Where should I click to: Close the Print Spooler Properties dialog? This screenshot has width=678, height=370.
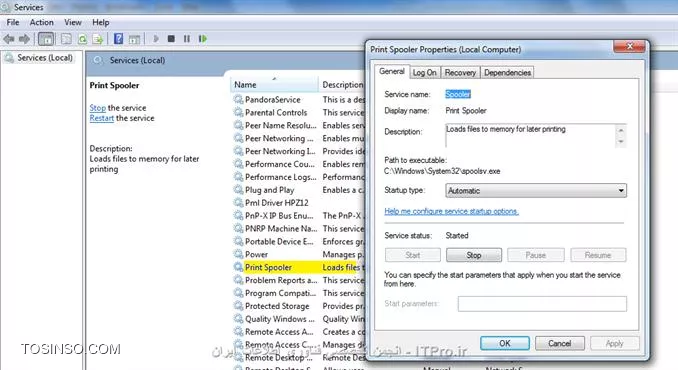[630, 46]
